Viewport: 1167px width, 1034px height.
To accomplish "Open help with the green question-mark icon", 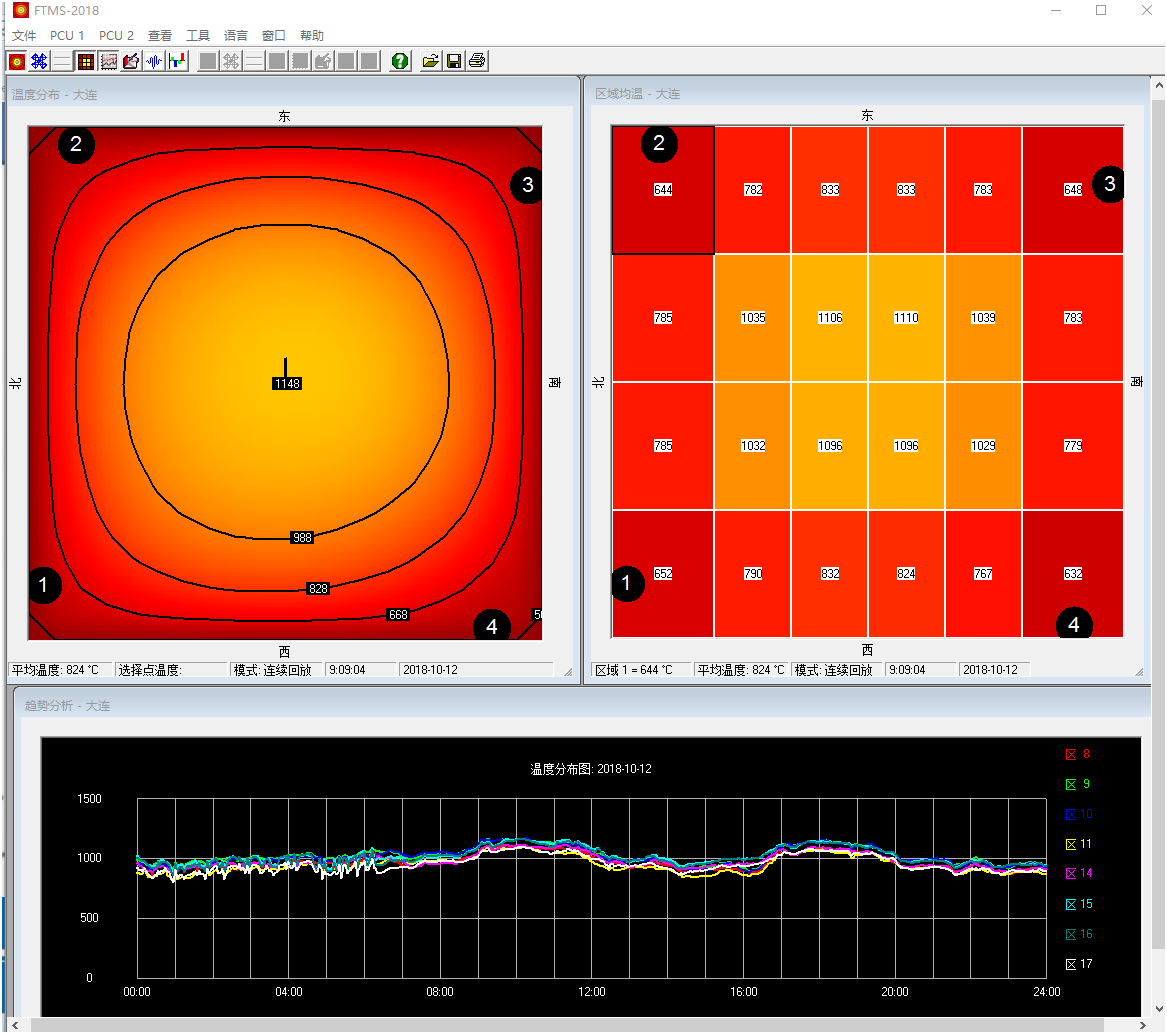I will (x=400, y=61).
